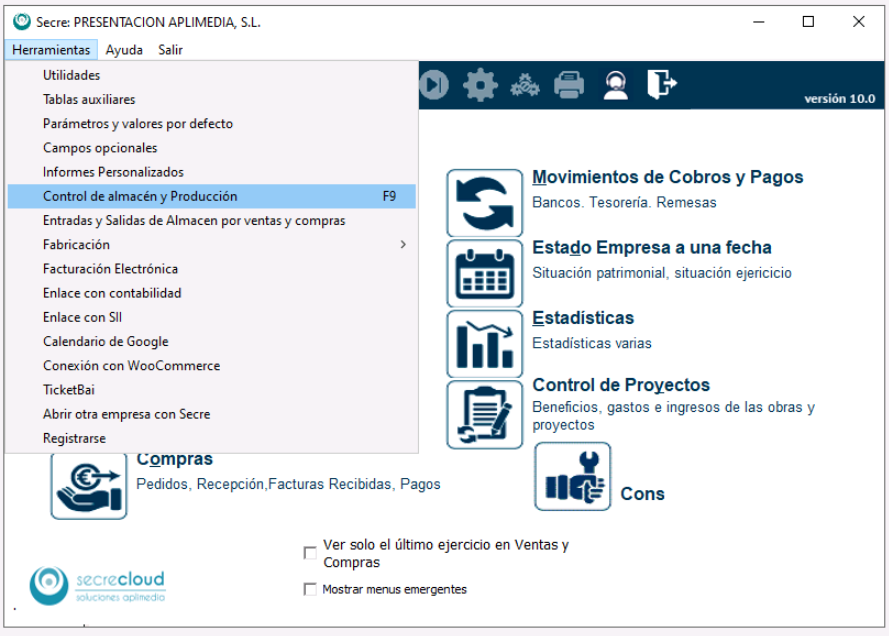Screen dimensions: 889x636
Task: Click the Estado Empresa calendar icon
Action: coord(485,273)
